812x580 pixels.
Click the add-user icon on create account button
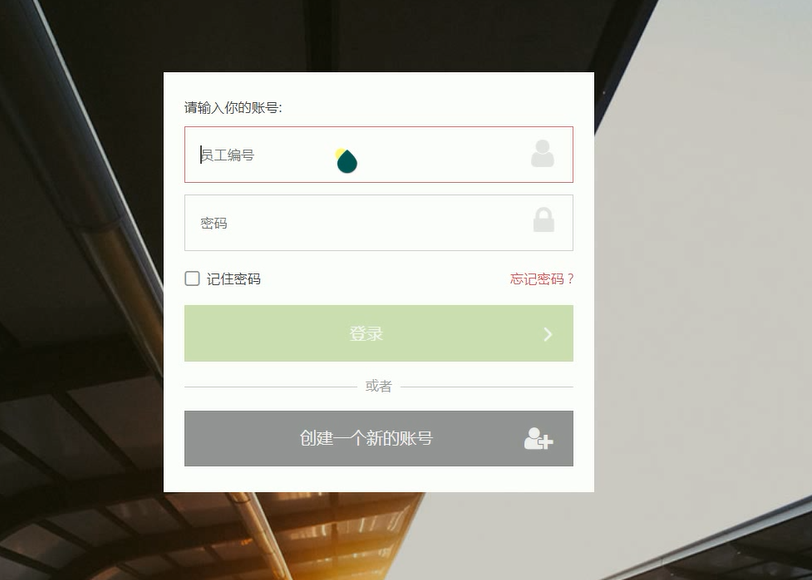539,439
